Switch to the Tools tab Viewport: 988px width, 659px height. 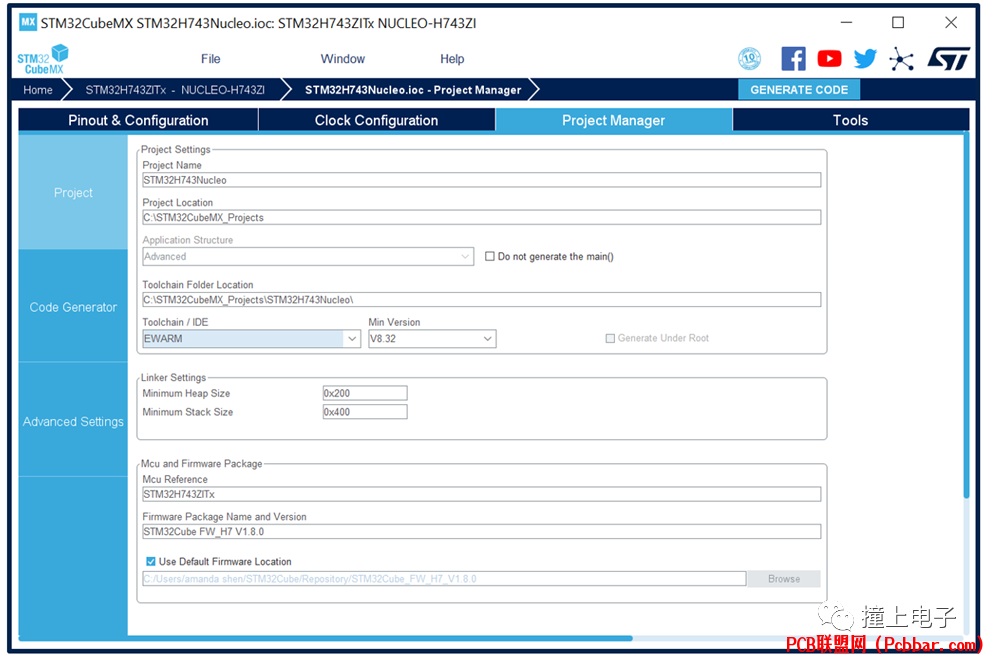click(x=851, y=120)
